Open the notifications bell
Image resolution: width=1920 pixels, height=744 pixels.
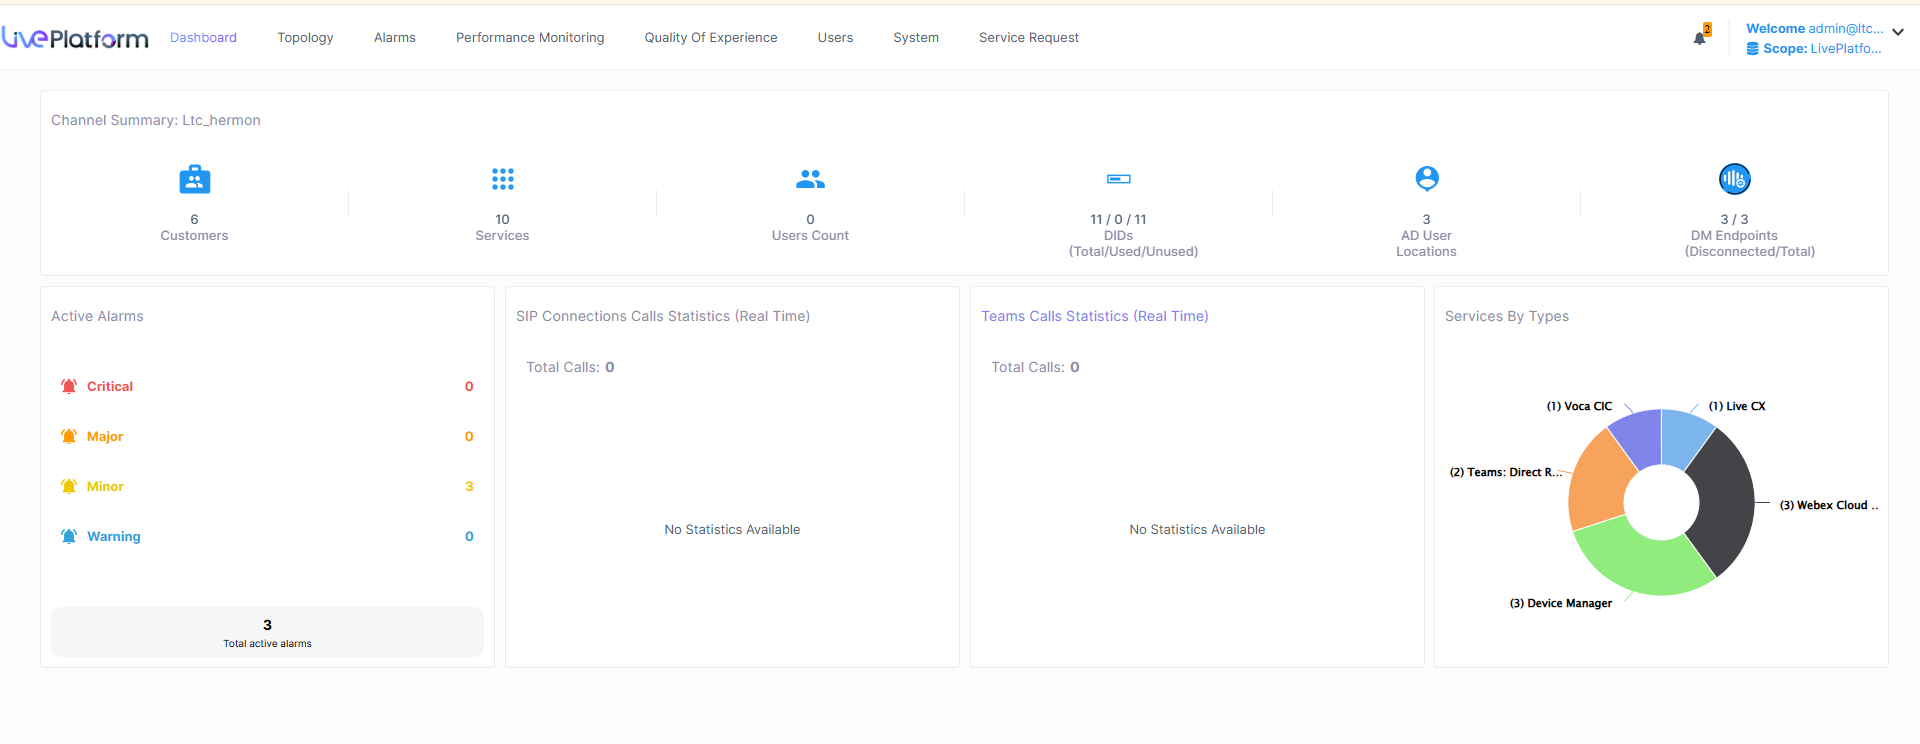click(x=1699, y=38)
